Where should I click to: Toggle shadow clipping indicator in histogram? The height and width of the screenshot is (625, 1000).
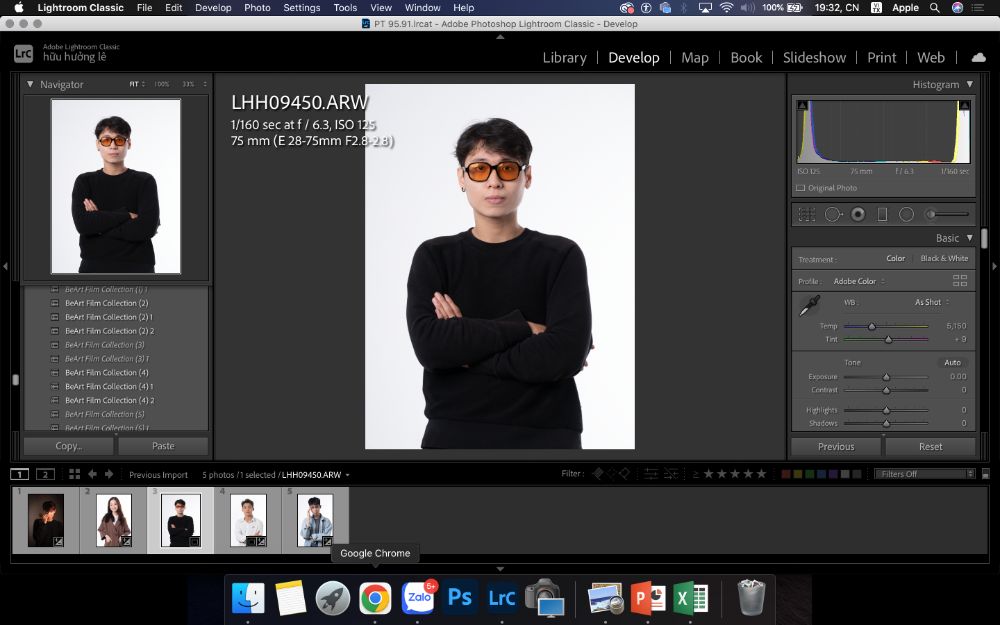point(802,105)
